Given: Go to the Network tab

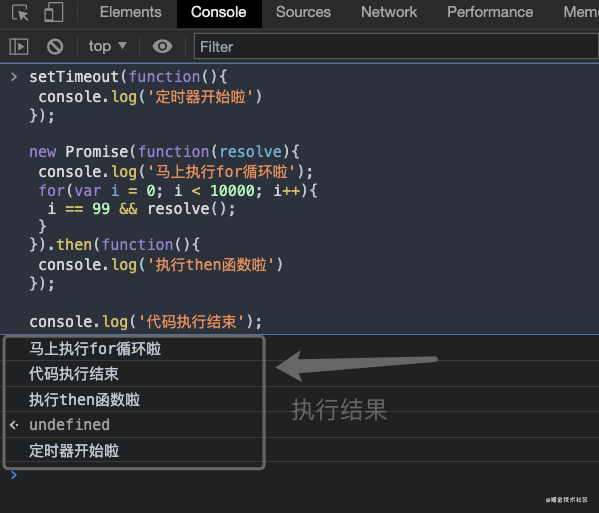Looking at the screenshot, I should [389, 12].
